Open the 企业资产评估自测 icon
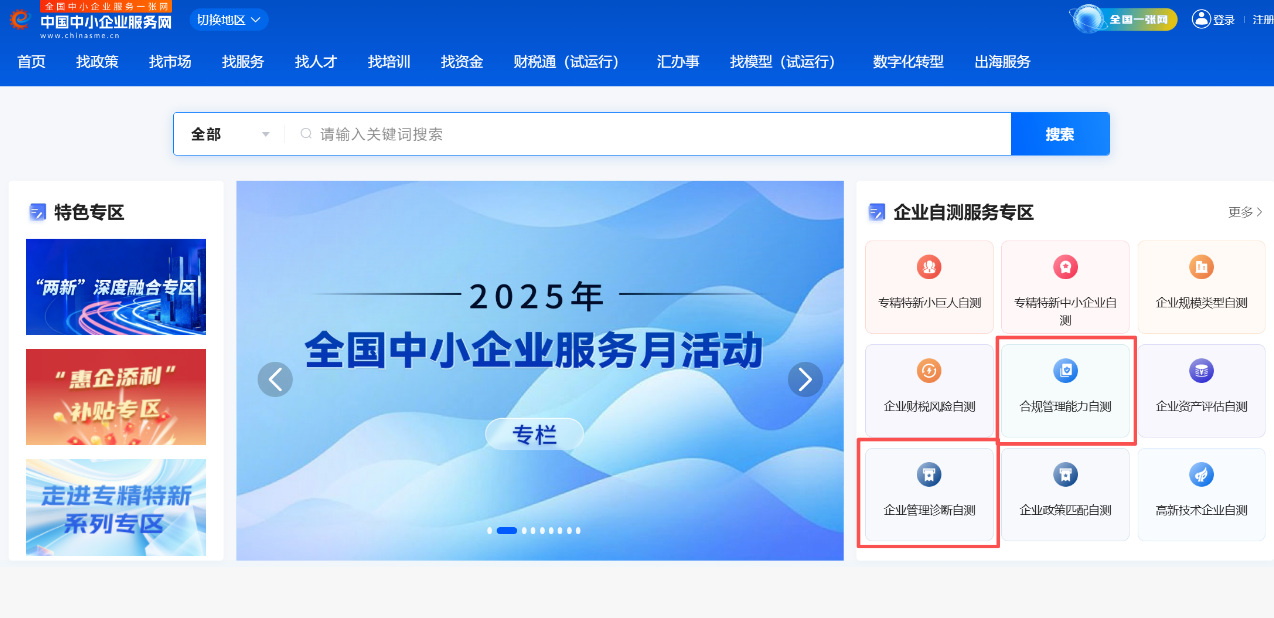Screen dimensions: 1274x618 click(1201, 372)
